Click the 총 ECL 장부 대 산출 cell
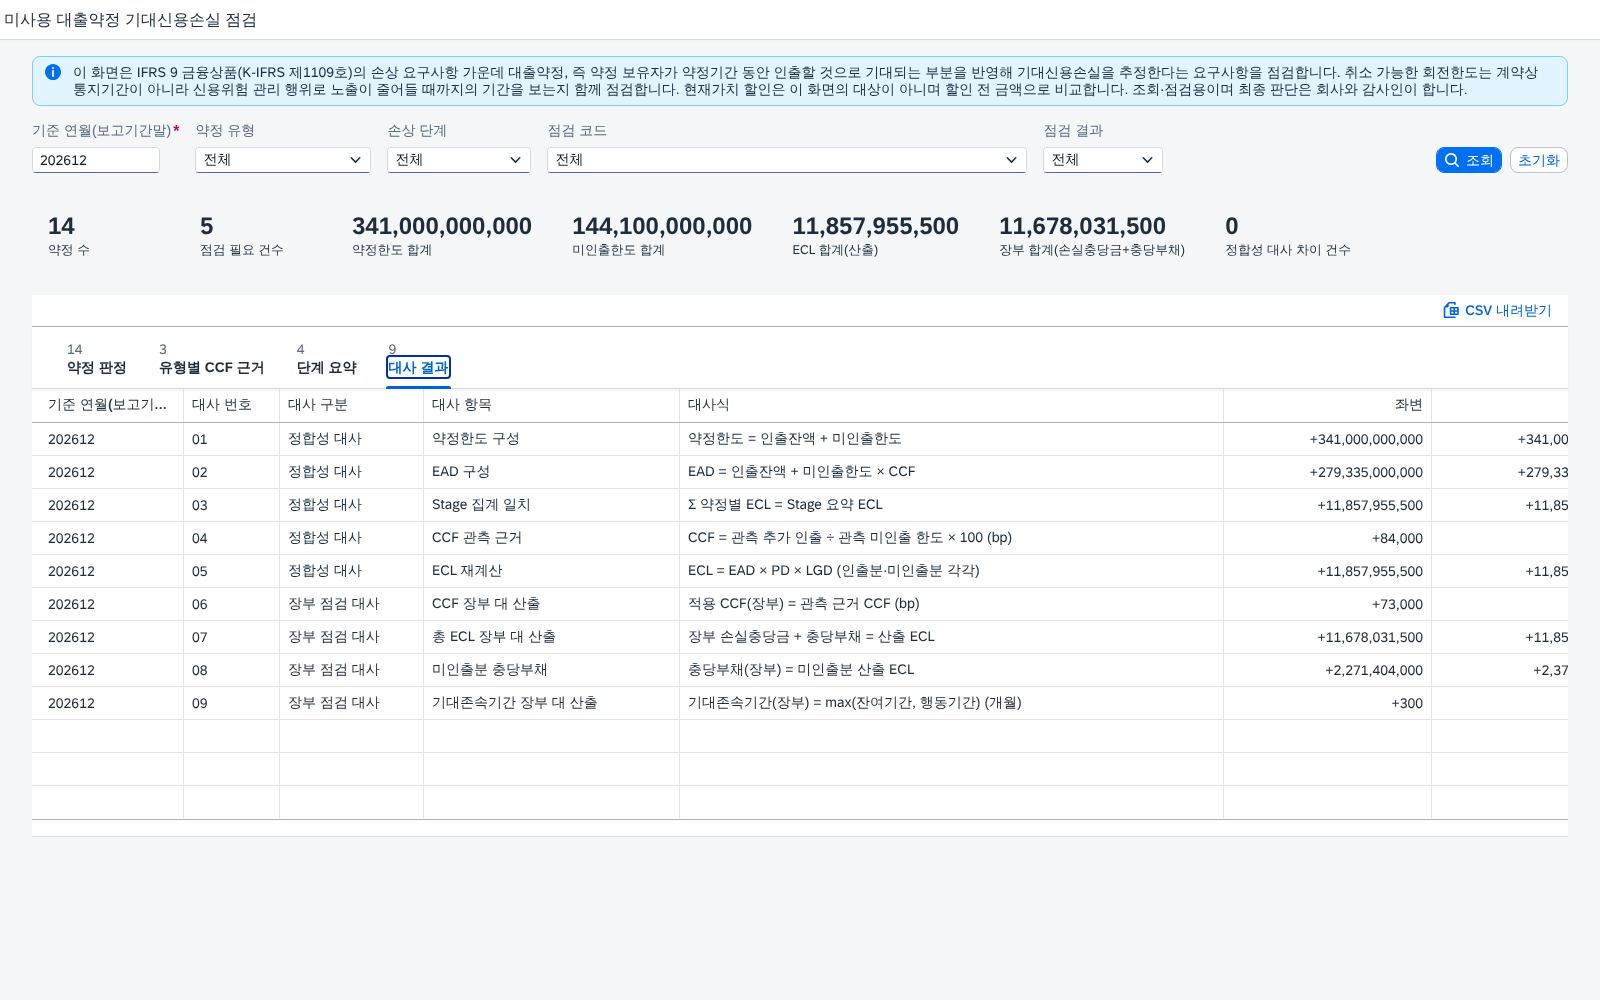The width and height of the screenshot is (1600, 1000). click(551, 637)
